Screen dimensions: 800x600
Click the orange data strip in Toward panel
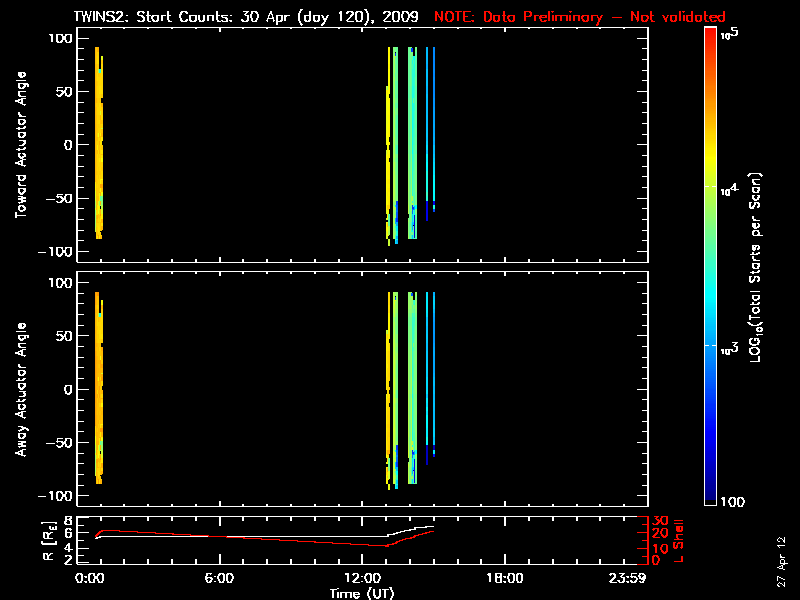tap(98, 140)
